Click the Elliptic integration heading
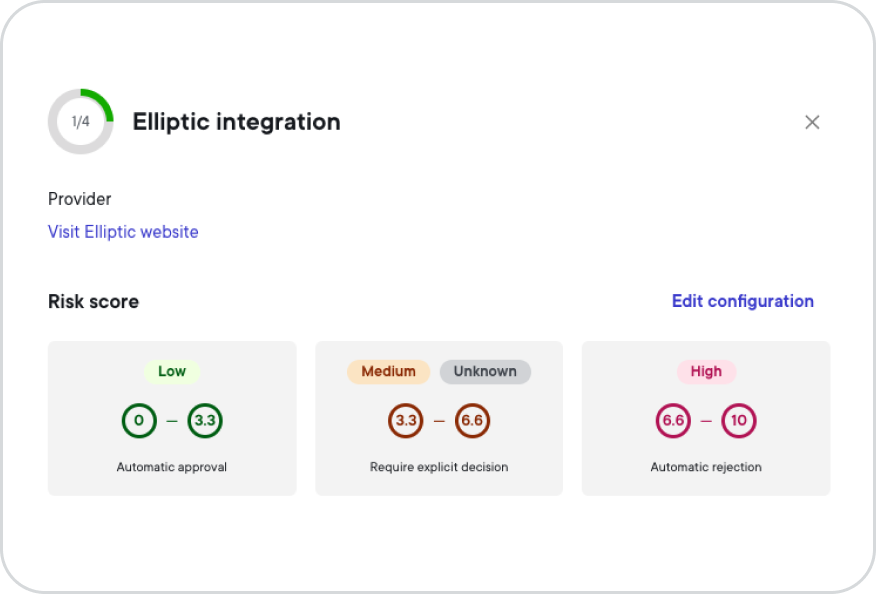Viewport: 876px width, 594px height. point(236,122)
